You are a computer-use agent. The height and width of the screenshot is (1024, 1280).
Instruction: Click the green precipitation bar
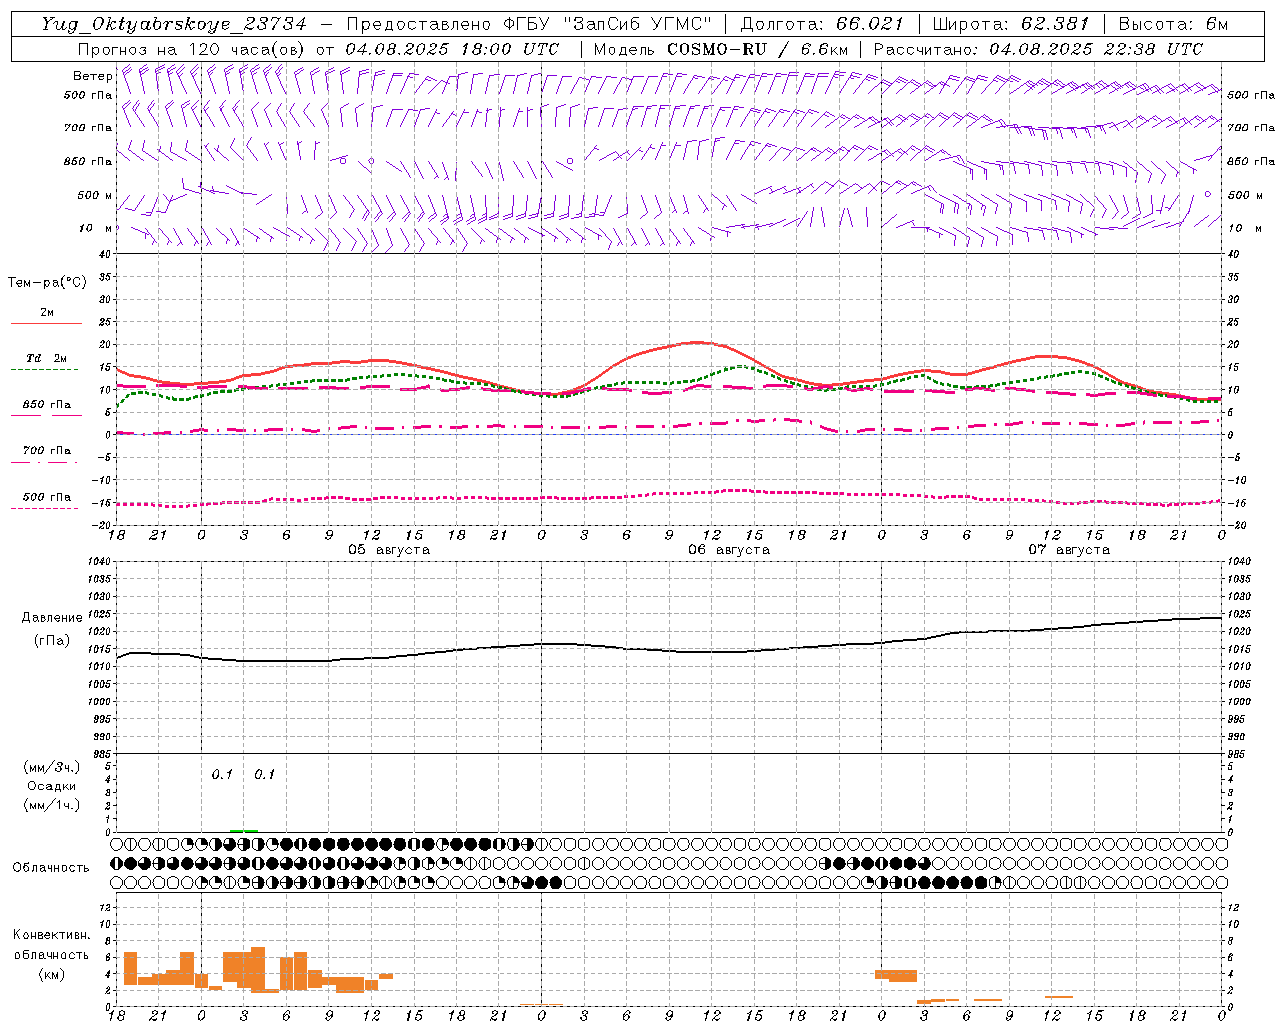click(x=244, y=830)
